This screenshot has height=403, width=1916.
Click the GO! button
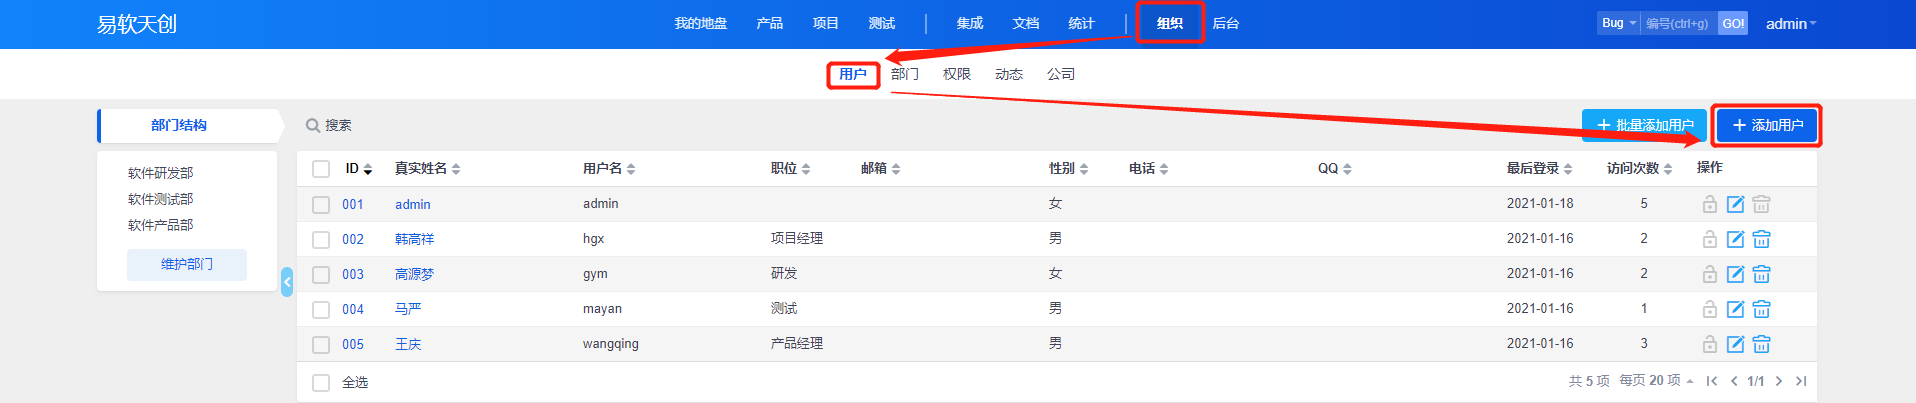(1733, 23)
